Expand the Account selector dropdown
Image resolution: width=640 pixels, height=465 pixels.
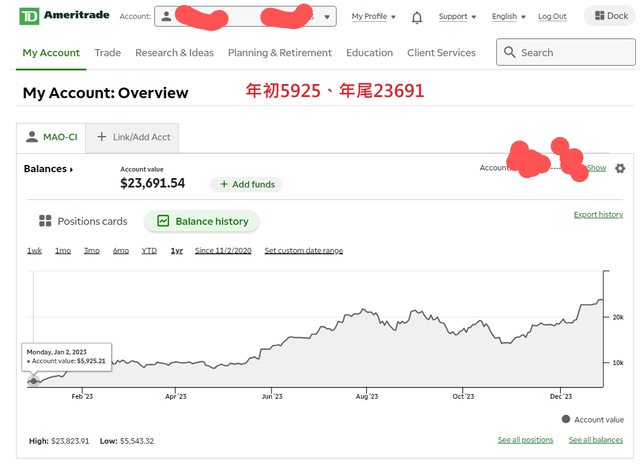[x=327, y=17]
